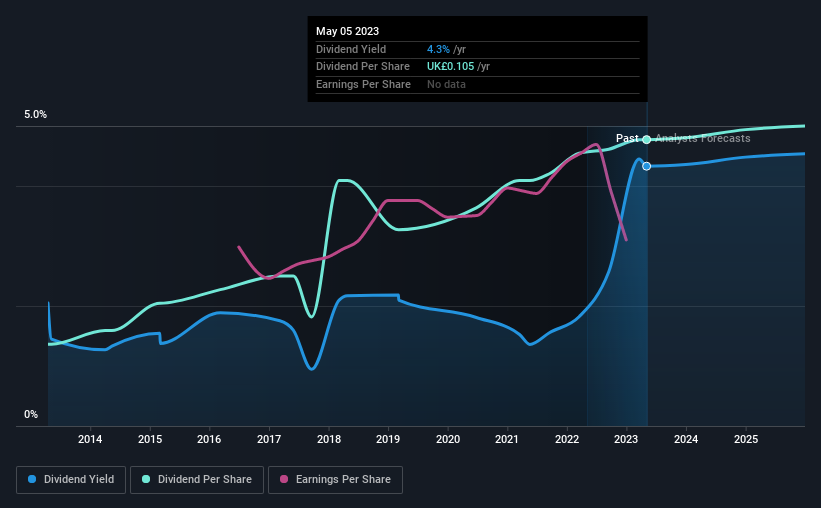Screen dimensions: 821x508
Task: Click the 5.0% y-axis label
Action: click(x=35, y=115)
